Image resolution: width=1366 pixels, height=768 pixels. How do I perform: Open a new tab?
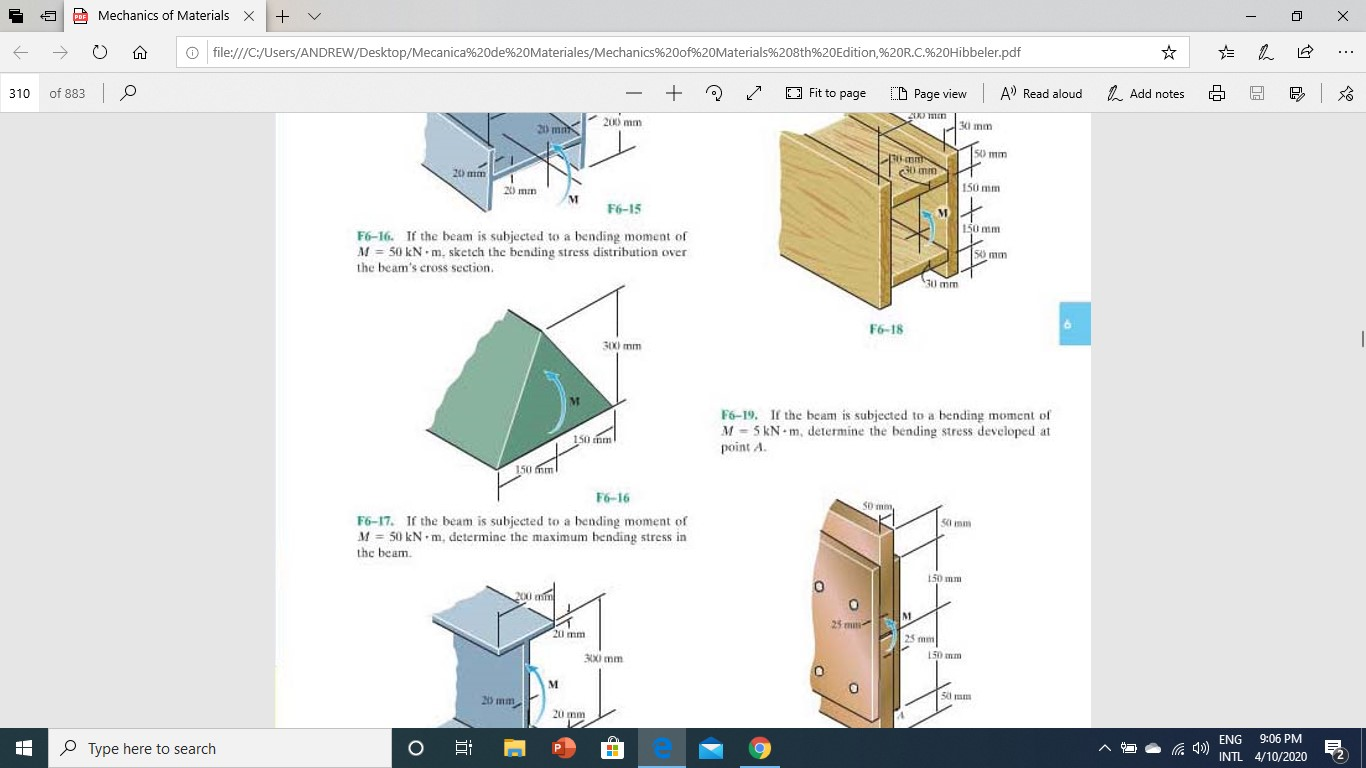281,16
